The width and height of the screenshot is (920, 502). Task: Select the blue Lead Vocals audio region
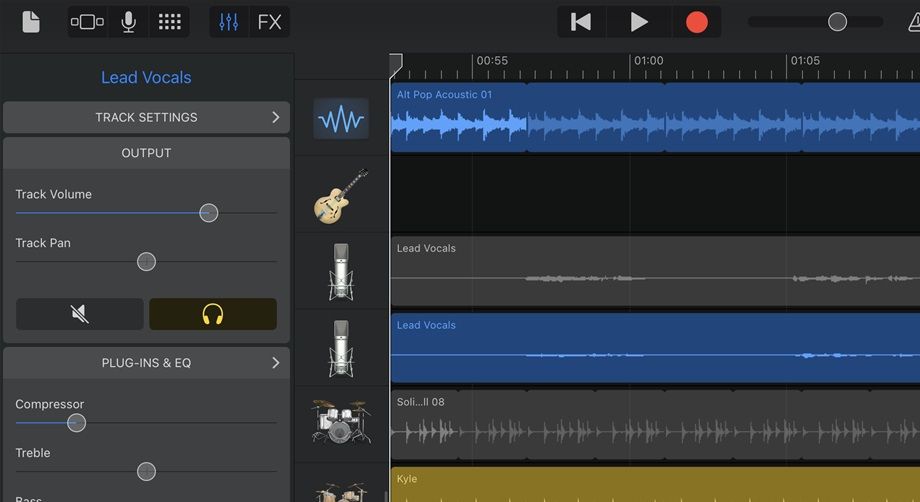coord(655,348)
